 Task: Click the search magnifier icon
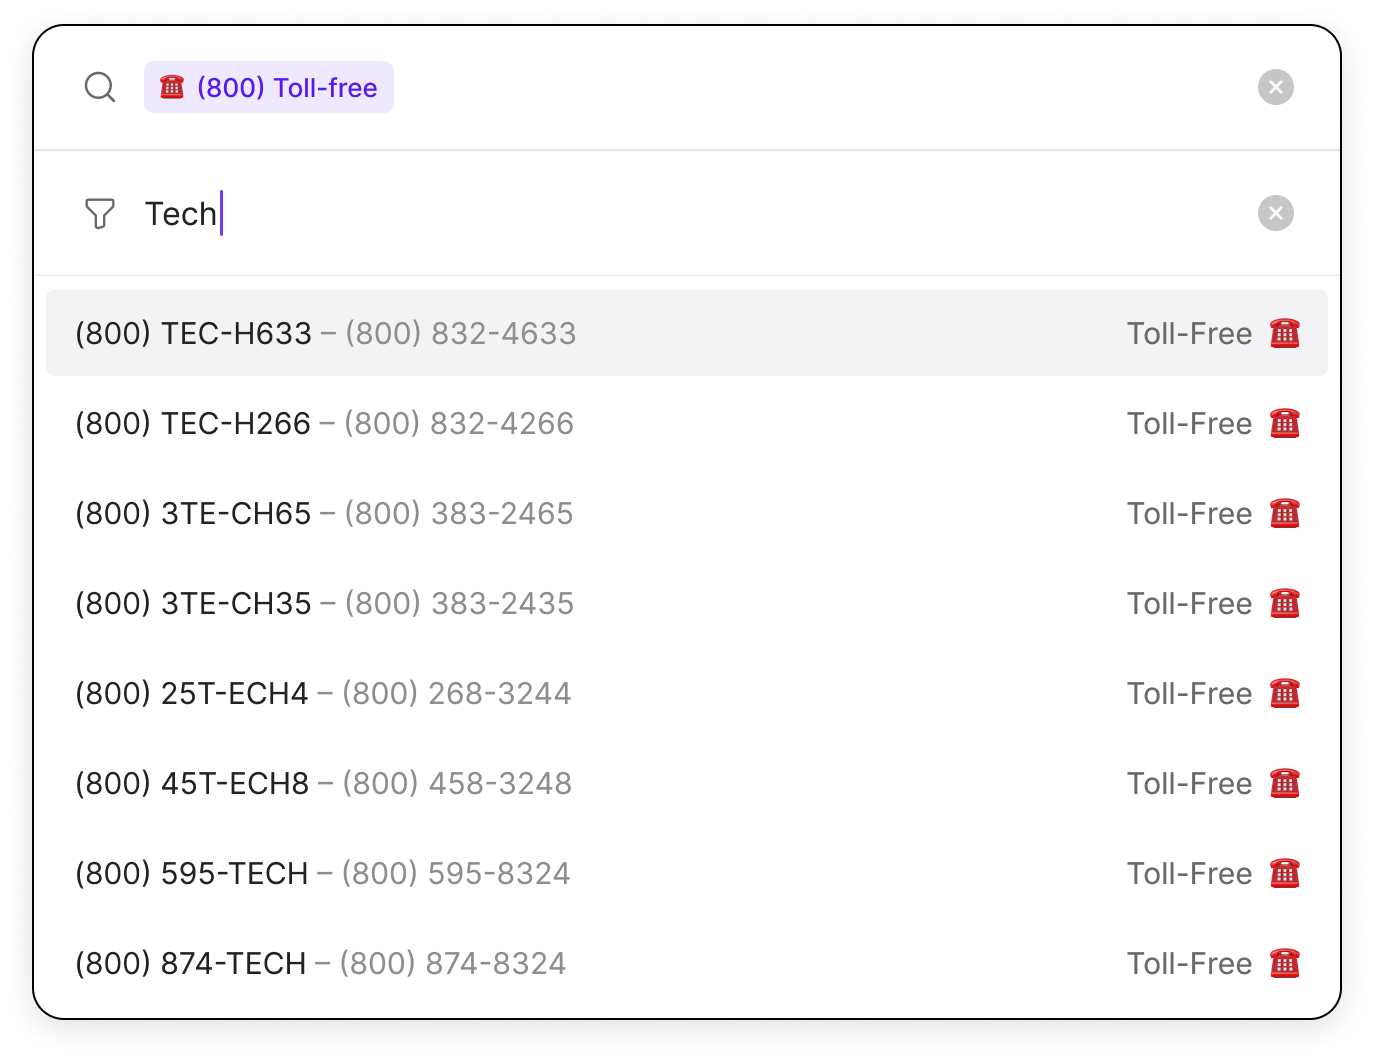(x=100, y=87)
